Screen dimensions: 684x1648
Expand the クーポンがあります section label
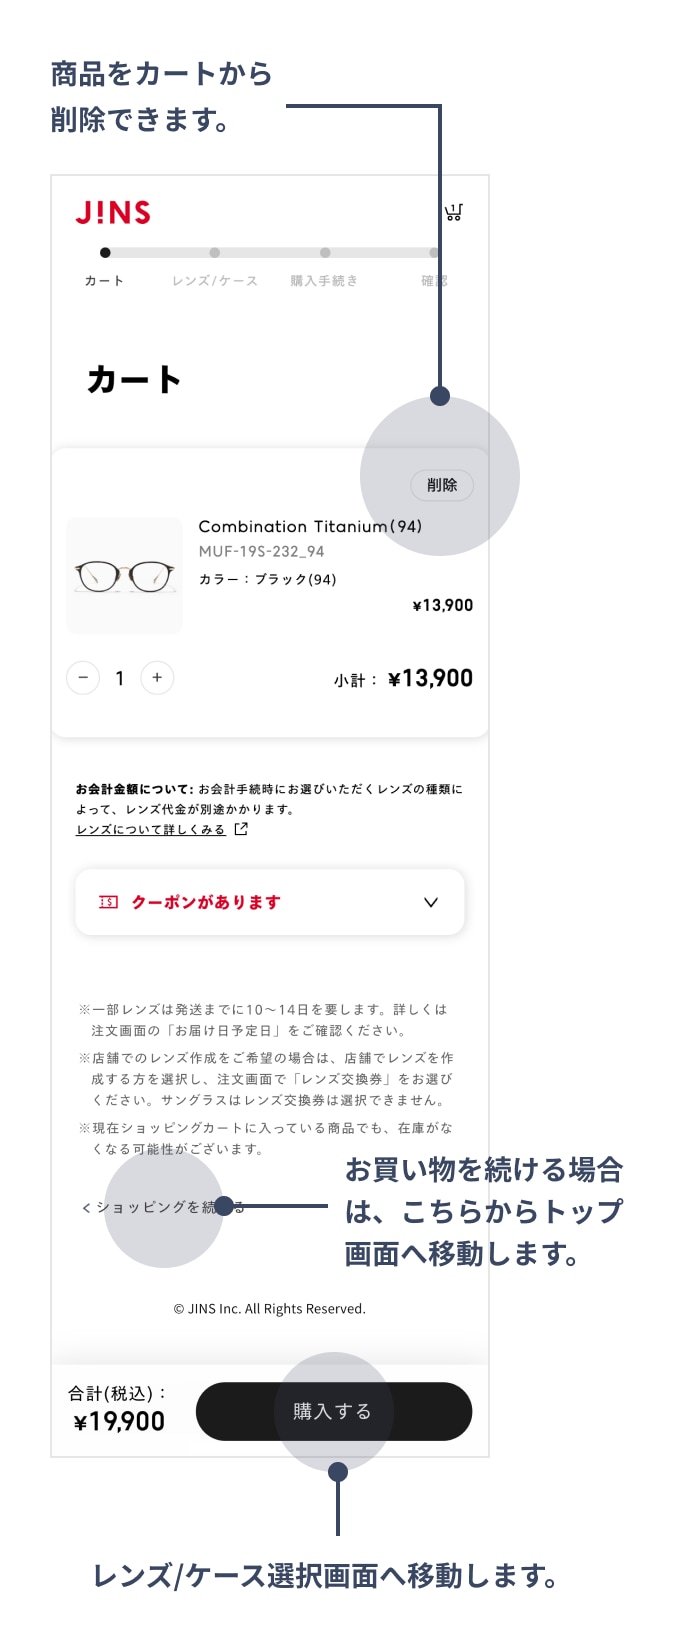pos(206,902)
